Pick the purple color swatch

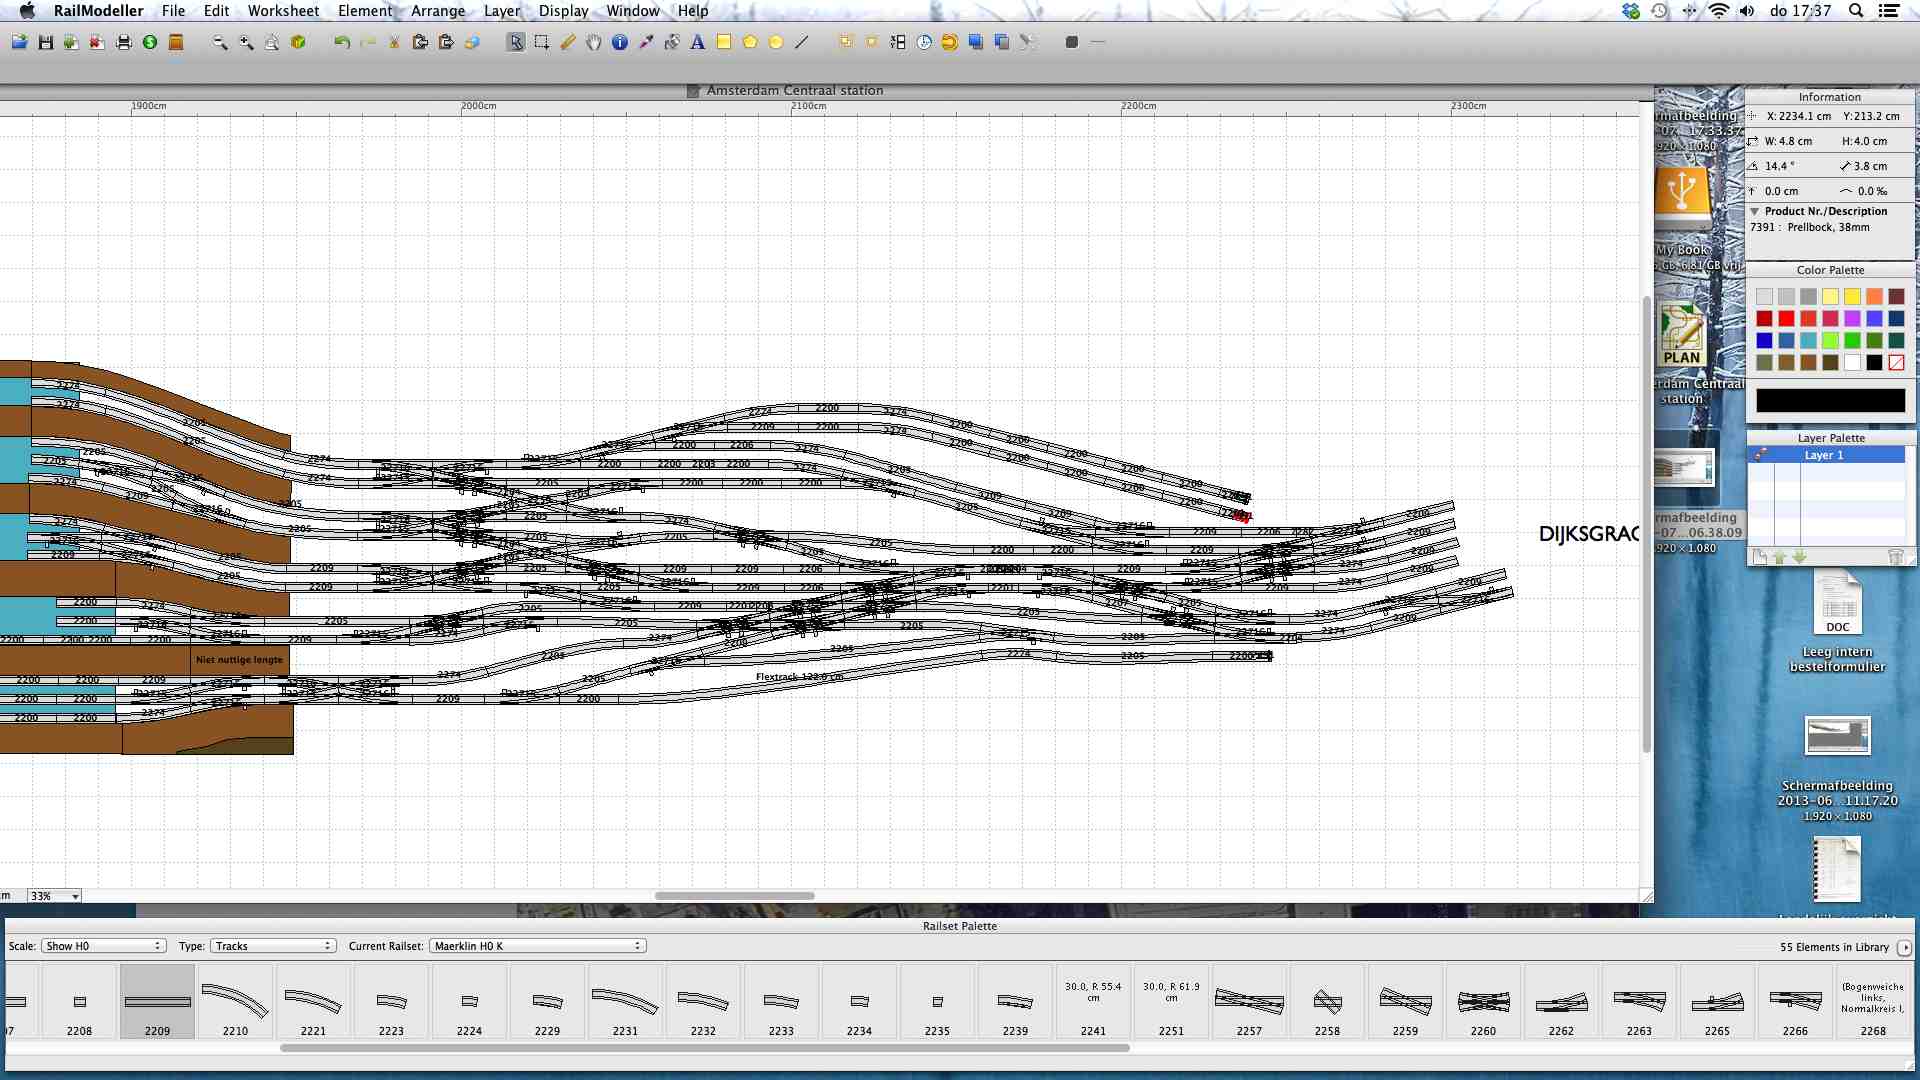point(1852,318)
